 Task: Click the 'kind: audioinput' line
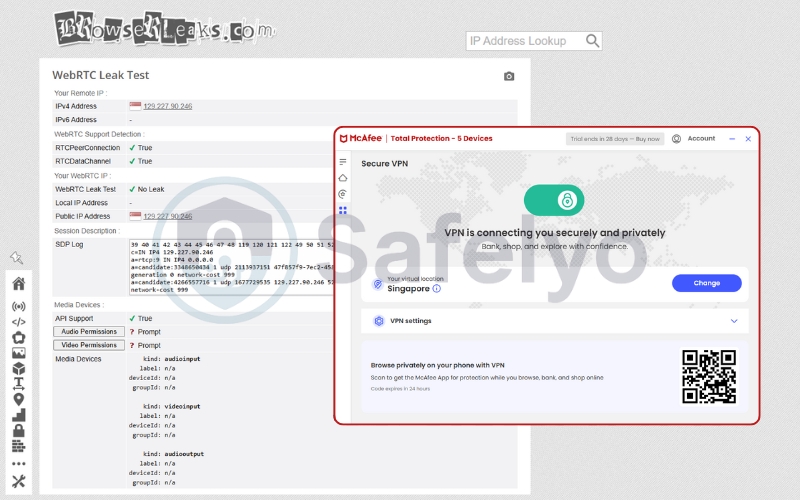click(x=171, y=359)
